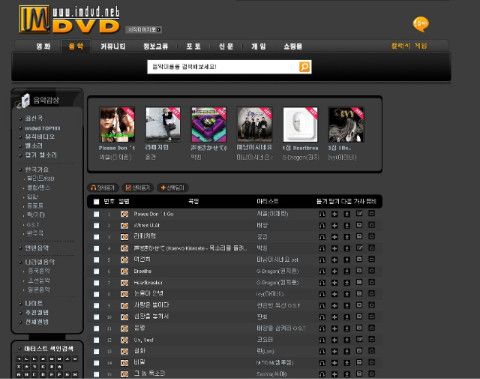Click the IM DVD site logo
Viewport: 480px width, 379px height.
click(69, 19)
